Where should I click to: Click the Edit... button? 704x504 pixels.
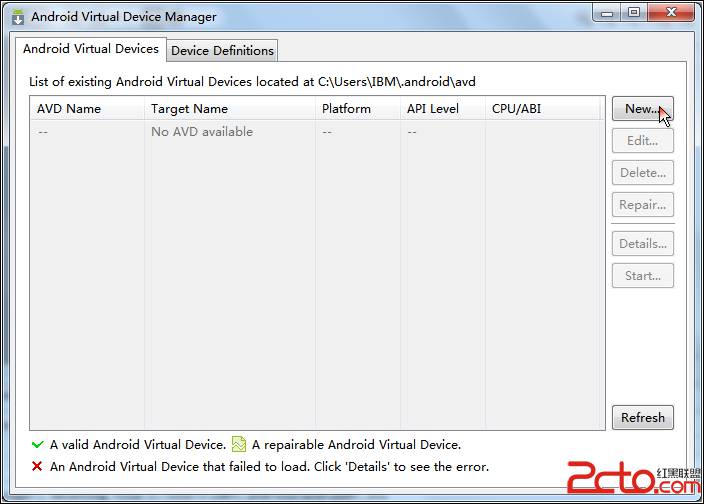(642, 141)
